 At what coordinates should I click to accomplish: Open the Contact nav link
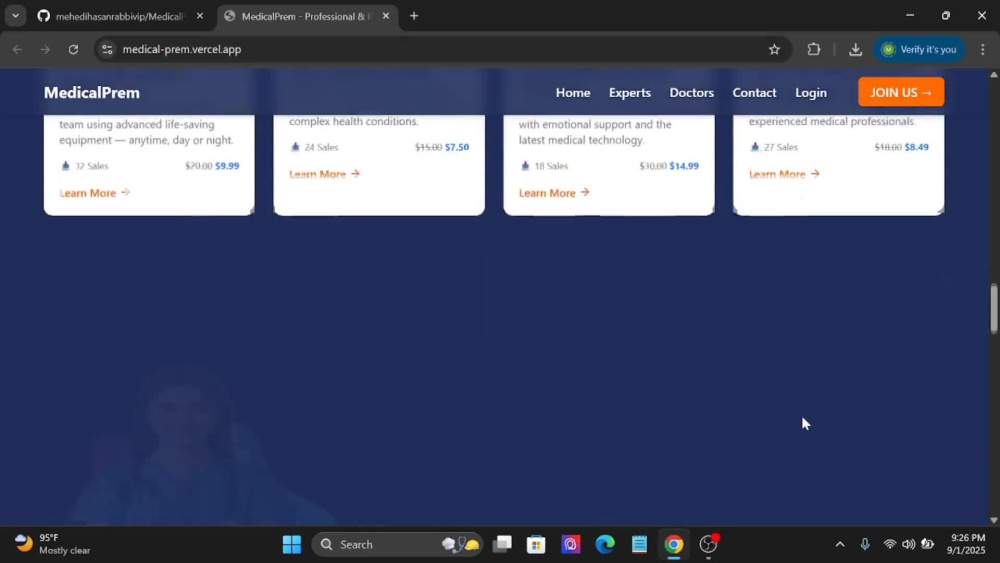point(754,92)
